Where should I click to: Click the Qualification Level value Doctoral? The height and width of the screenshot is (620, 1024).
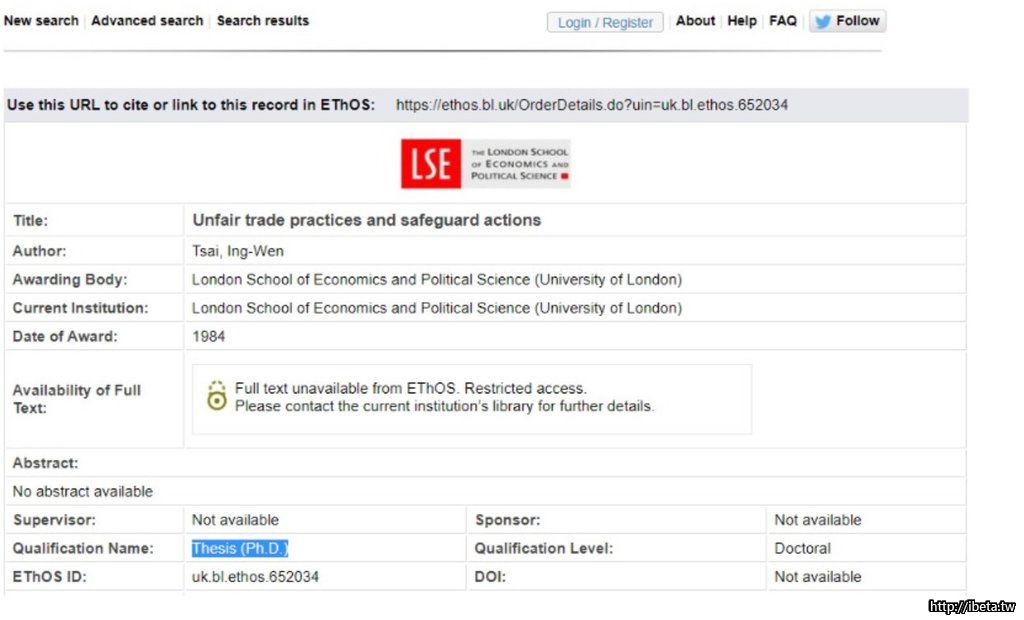[x=802, y=548]
